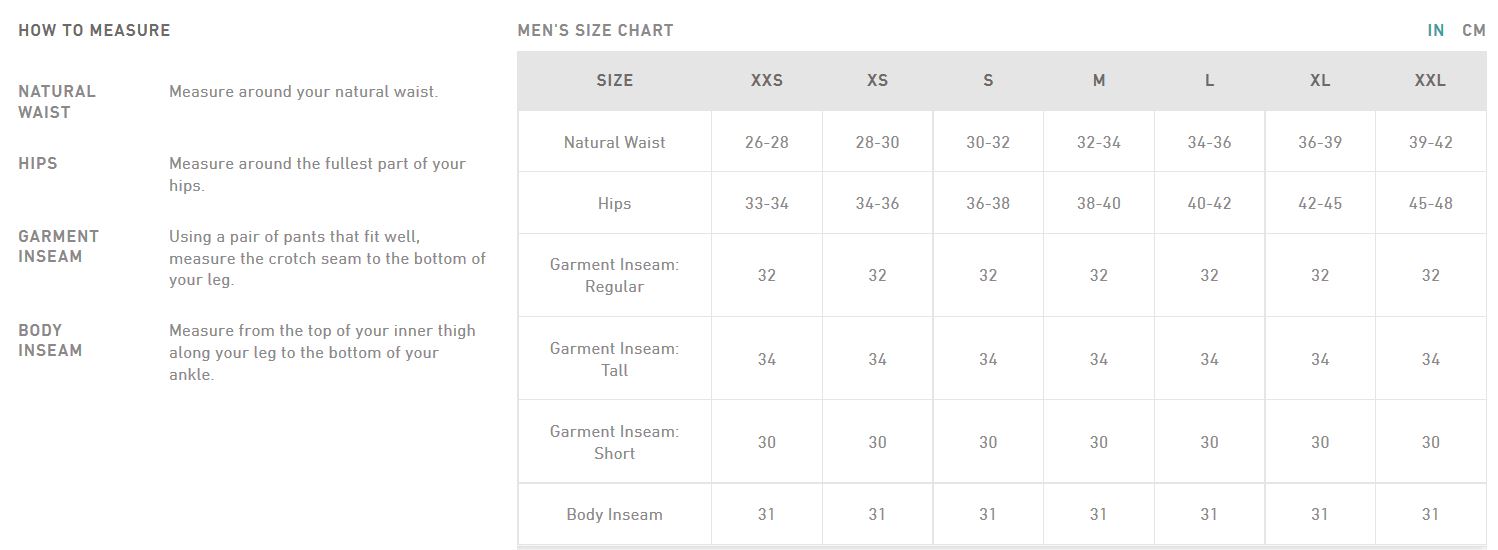
Task: Switch units to IN
Action: 1435,30
